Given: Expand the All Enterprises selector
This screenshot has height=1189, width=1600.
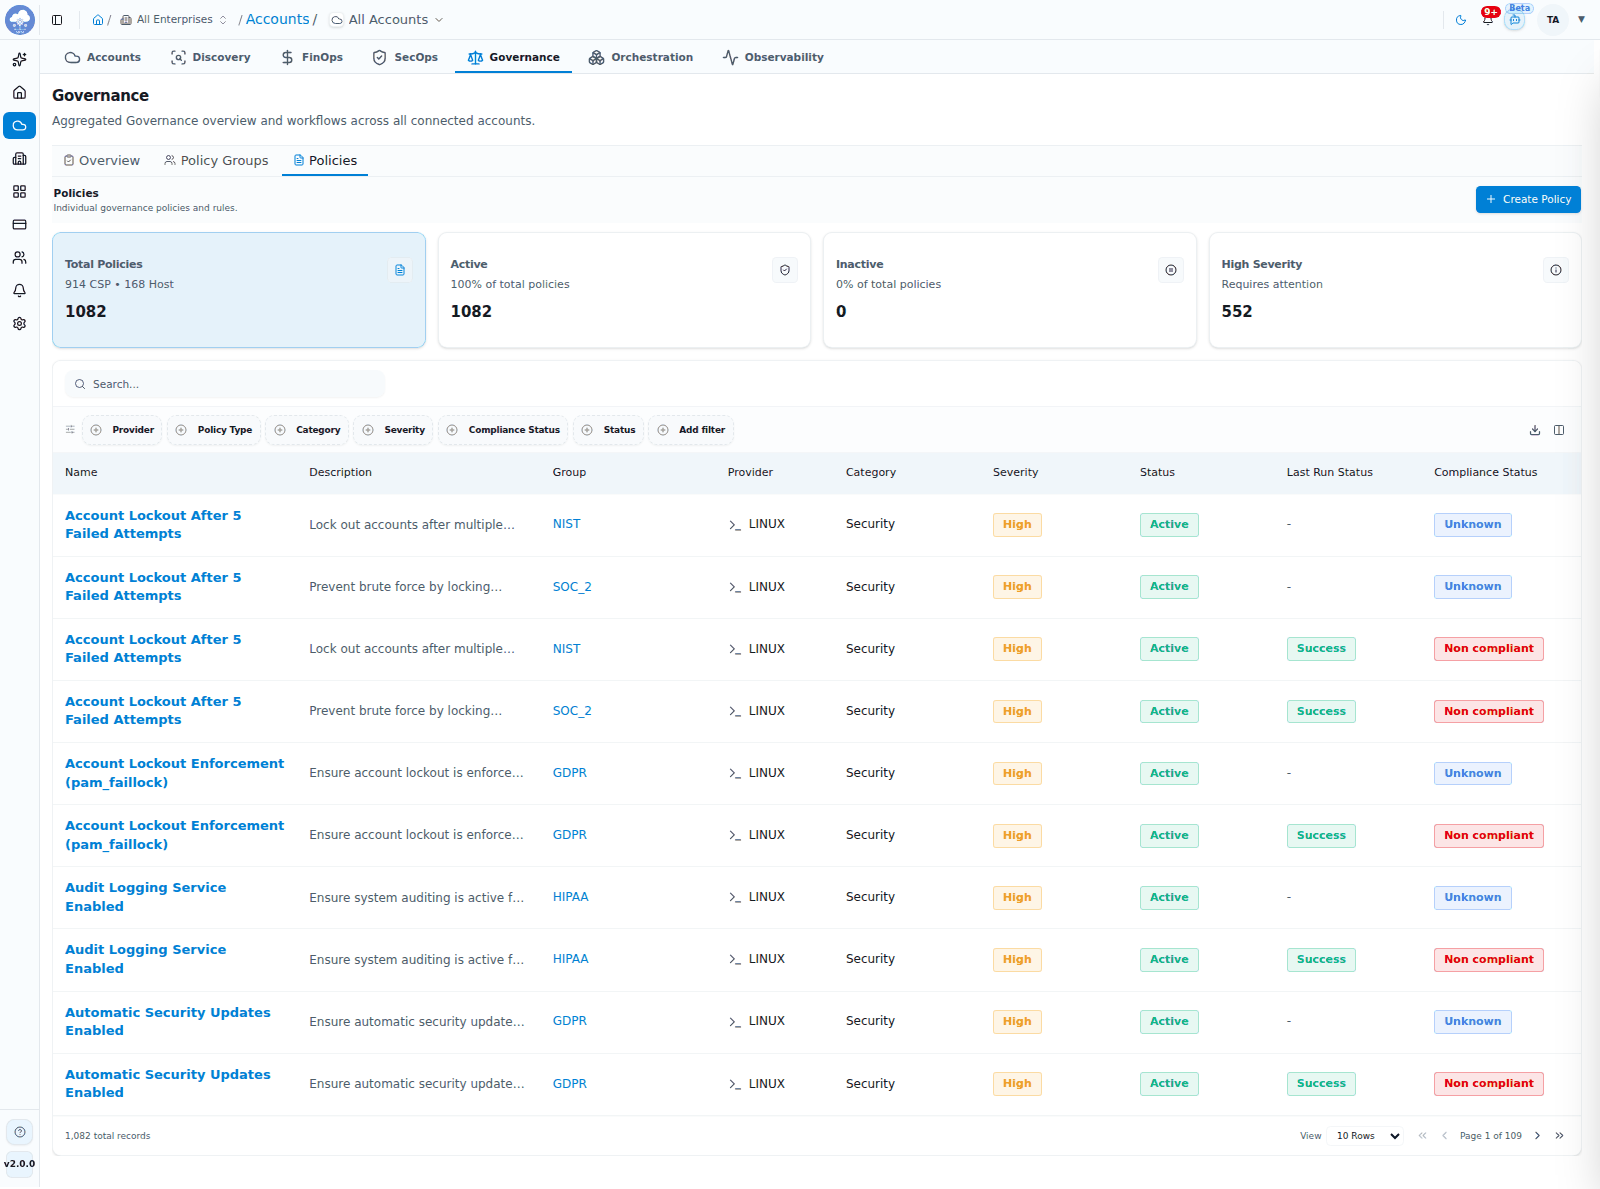Looking at the screenshot, I should coord(174,20).
